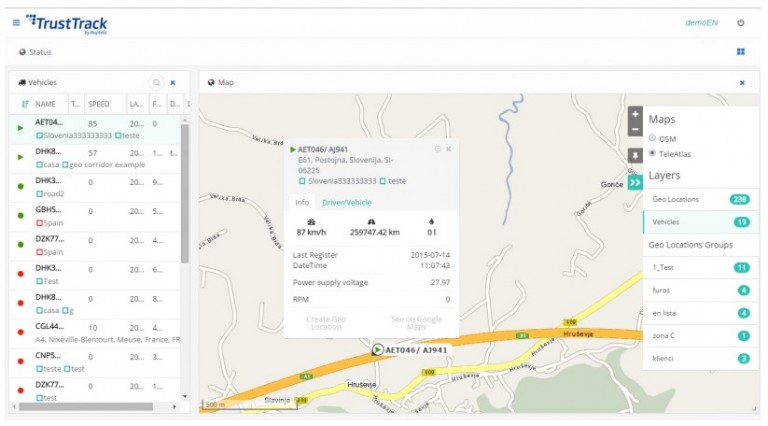Click the sort icon in vehicles table header
Image resolution: width=768 pixels, height=426 pixels.
(x=24, y=104)
